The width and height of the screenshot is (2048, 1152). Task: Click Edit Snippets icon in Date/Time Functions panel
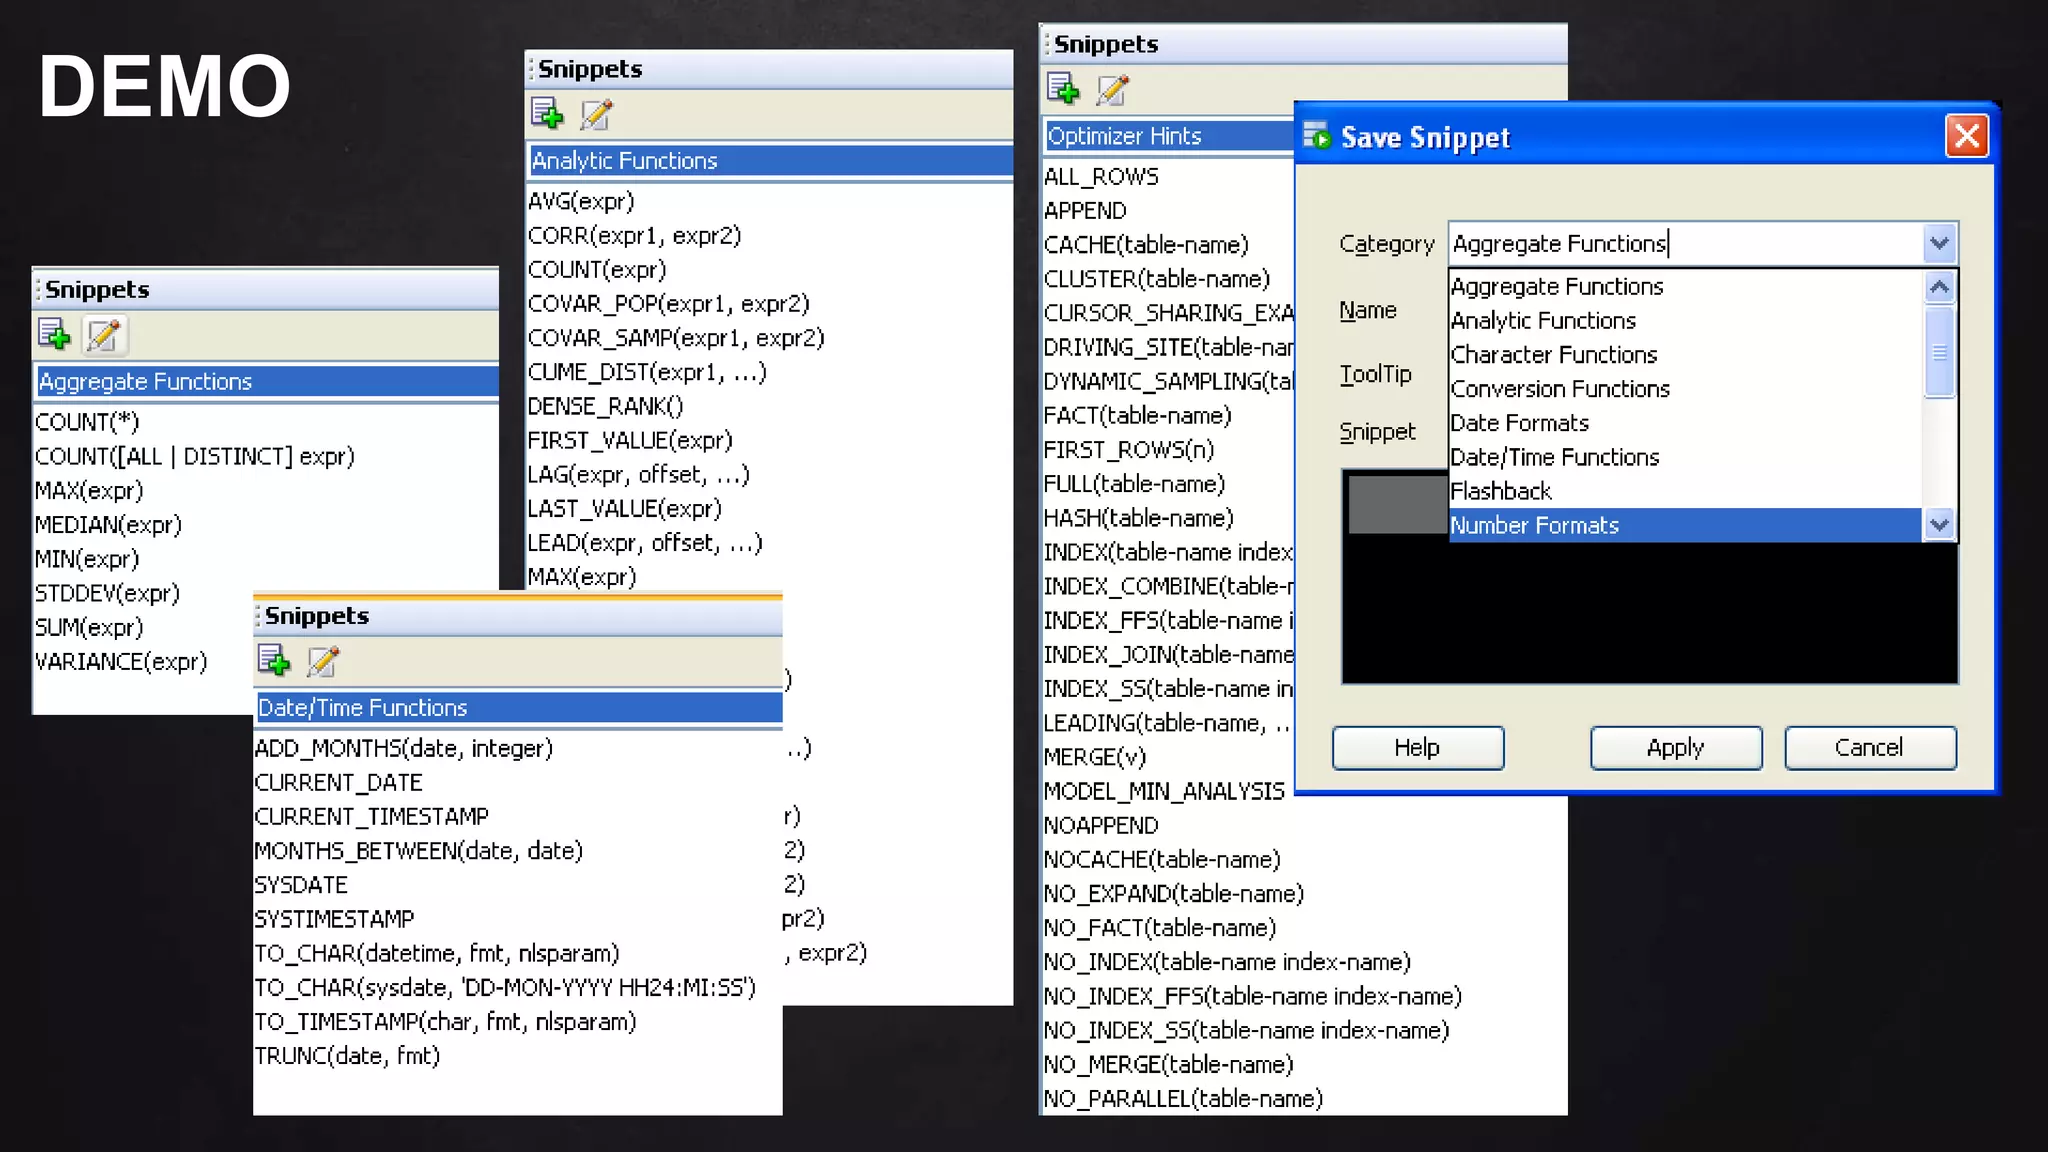coord(323,661)
